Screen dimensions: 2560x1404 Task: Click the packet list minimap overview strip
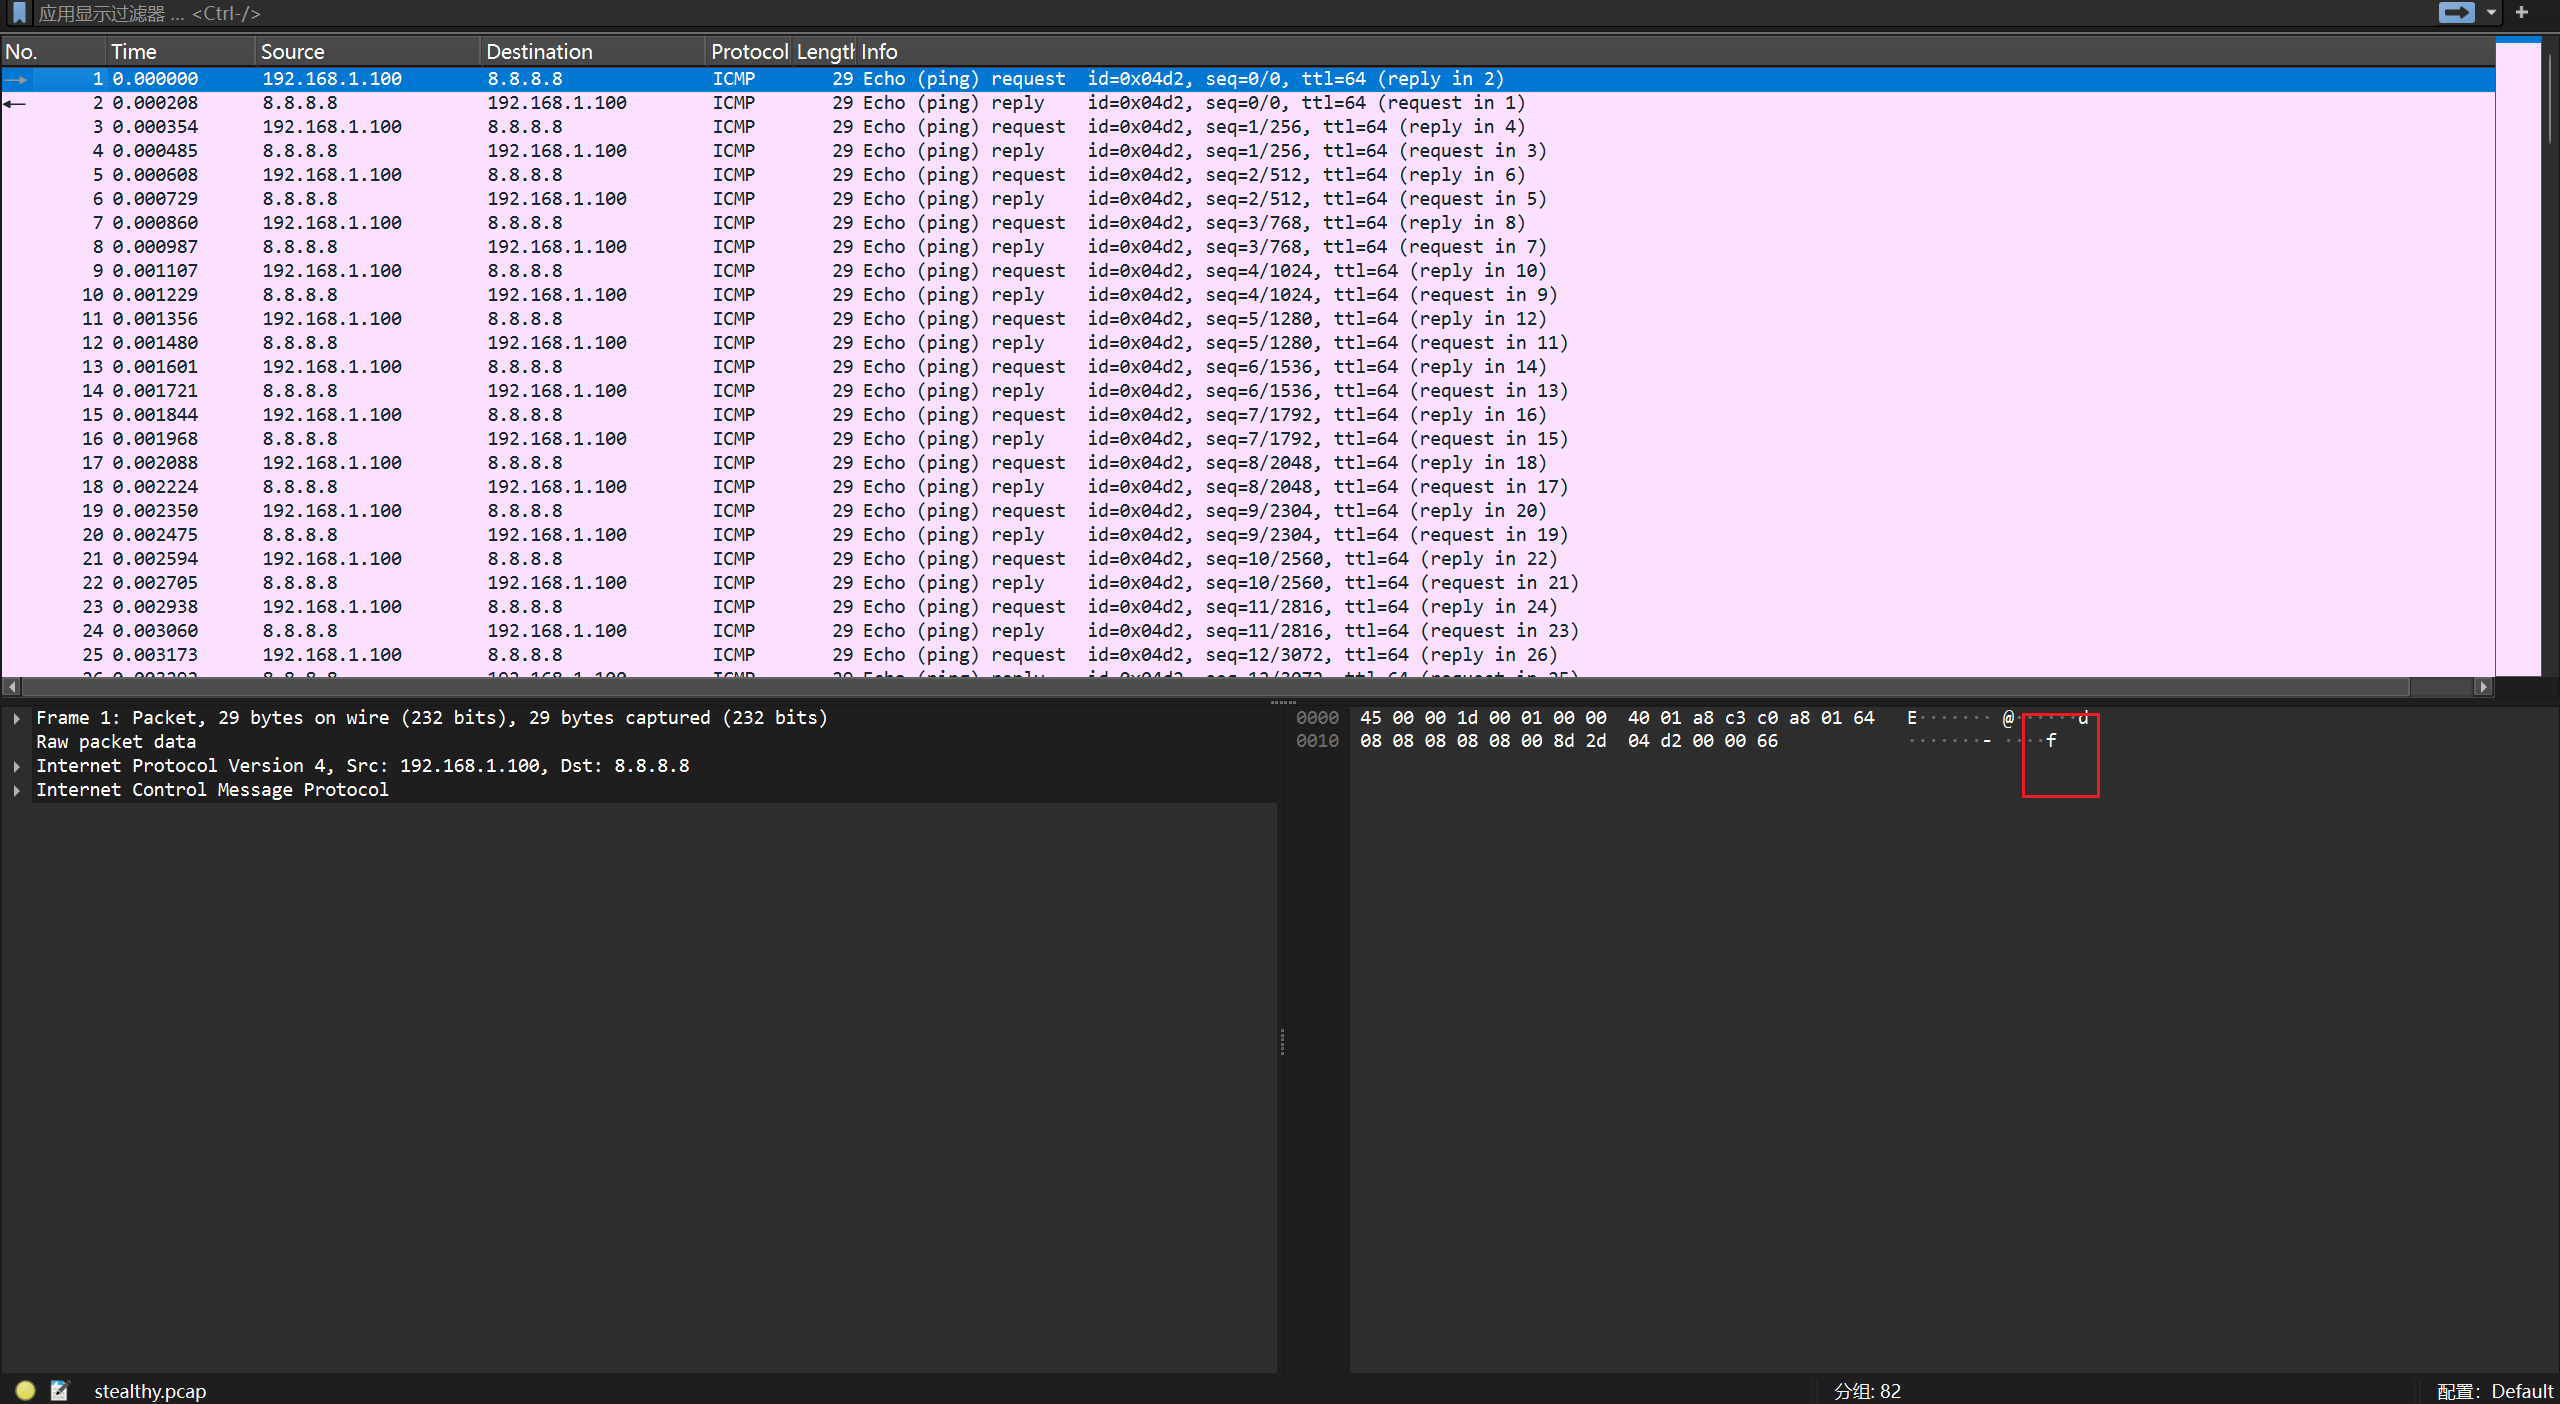[2518, 357]
